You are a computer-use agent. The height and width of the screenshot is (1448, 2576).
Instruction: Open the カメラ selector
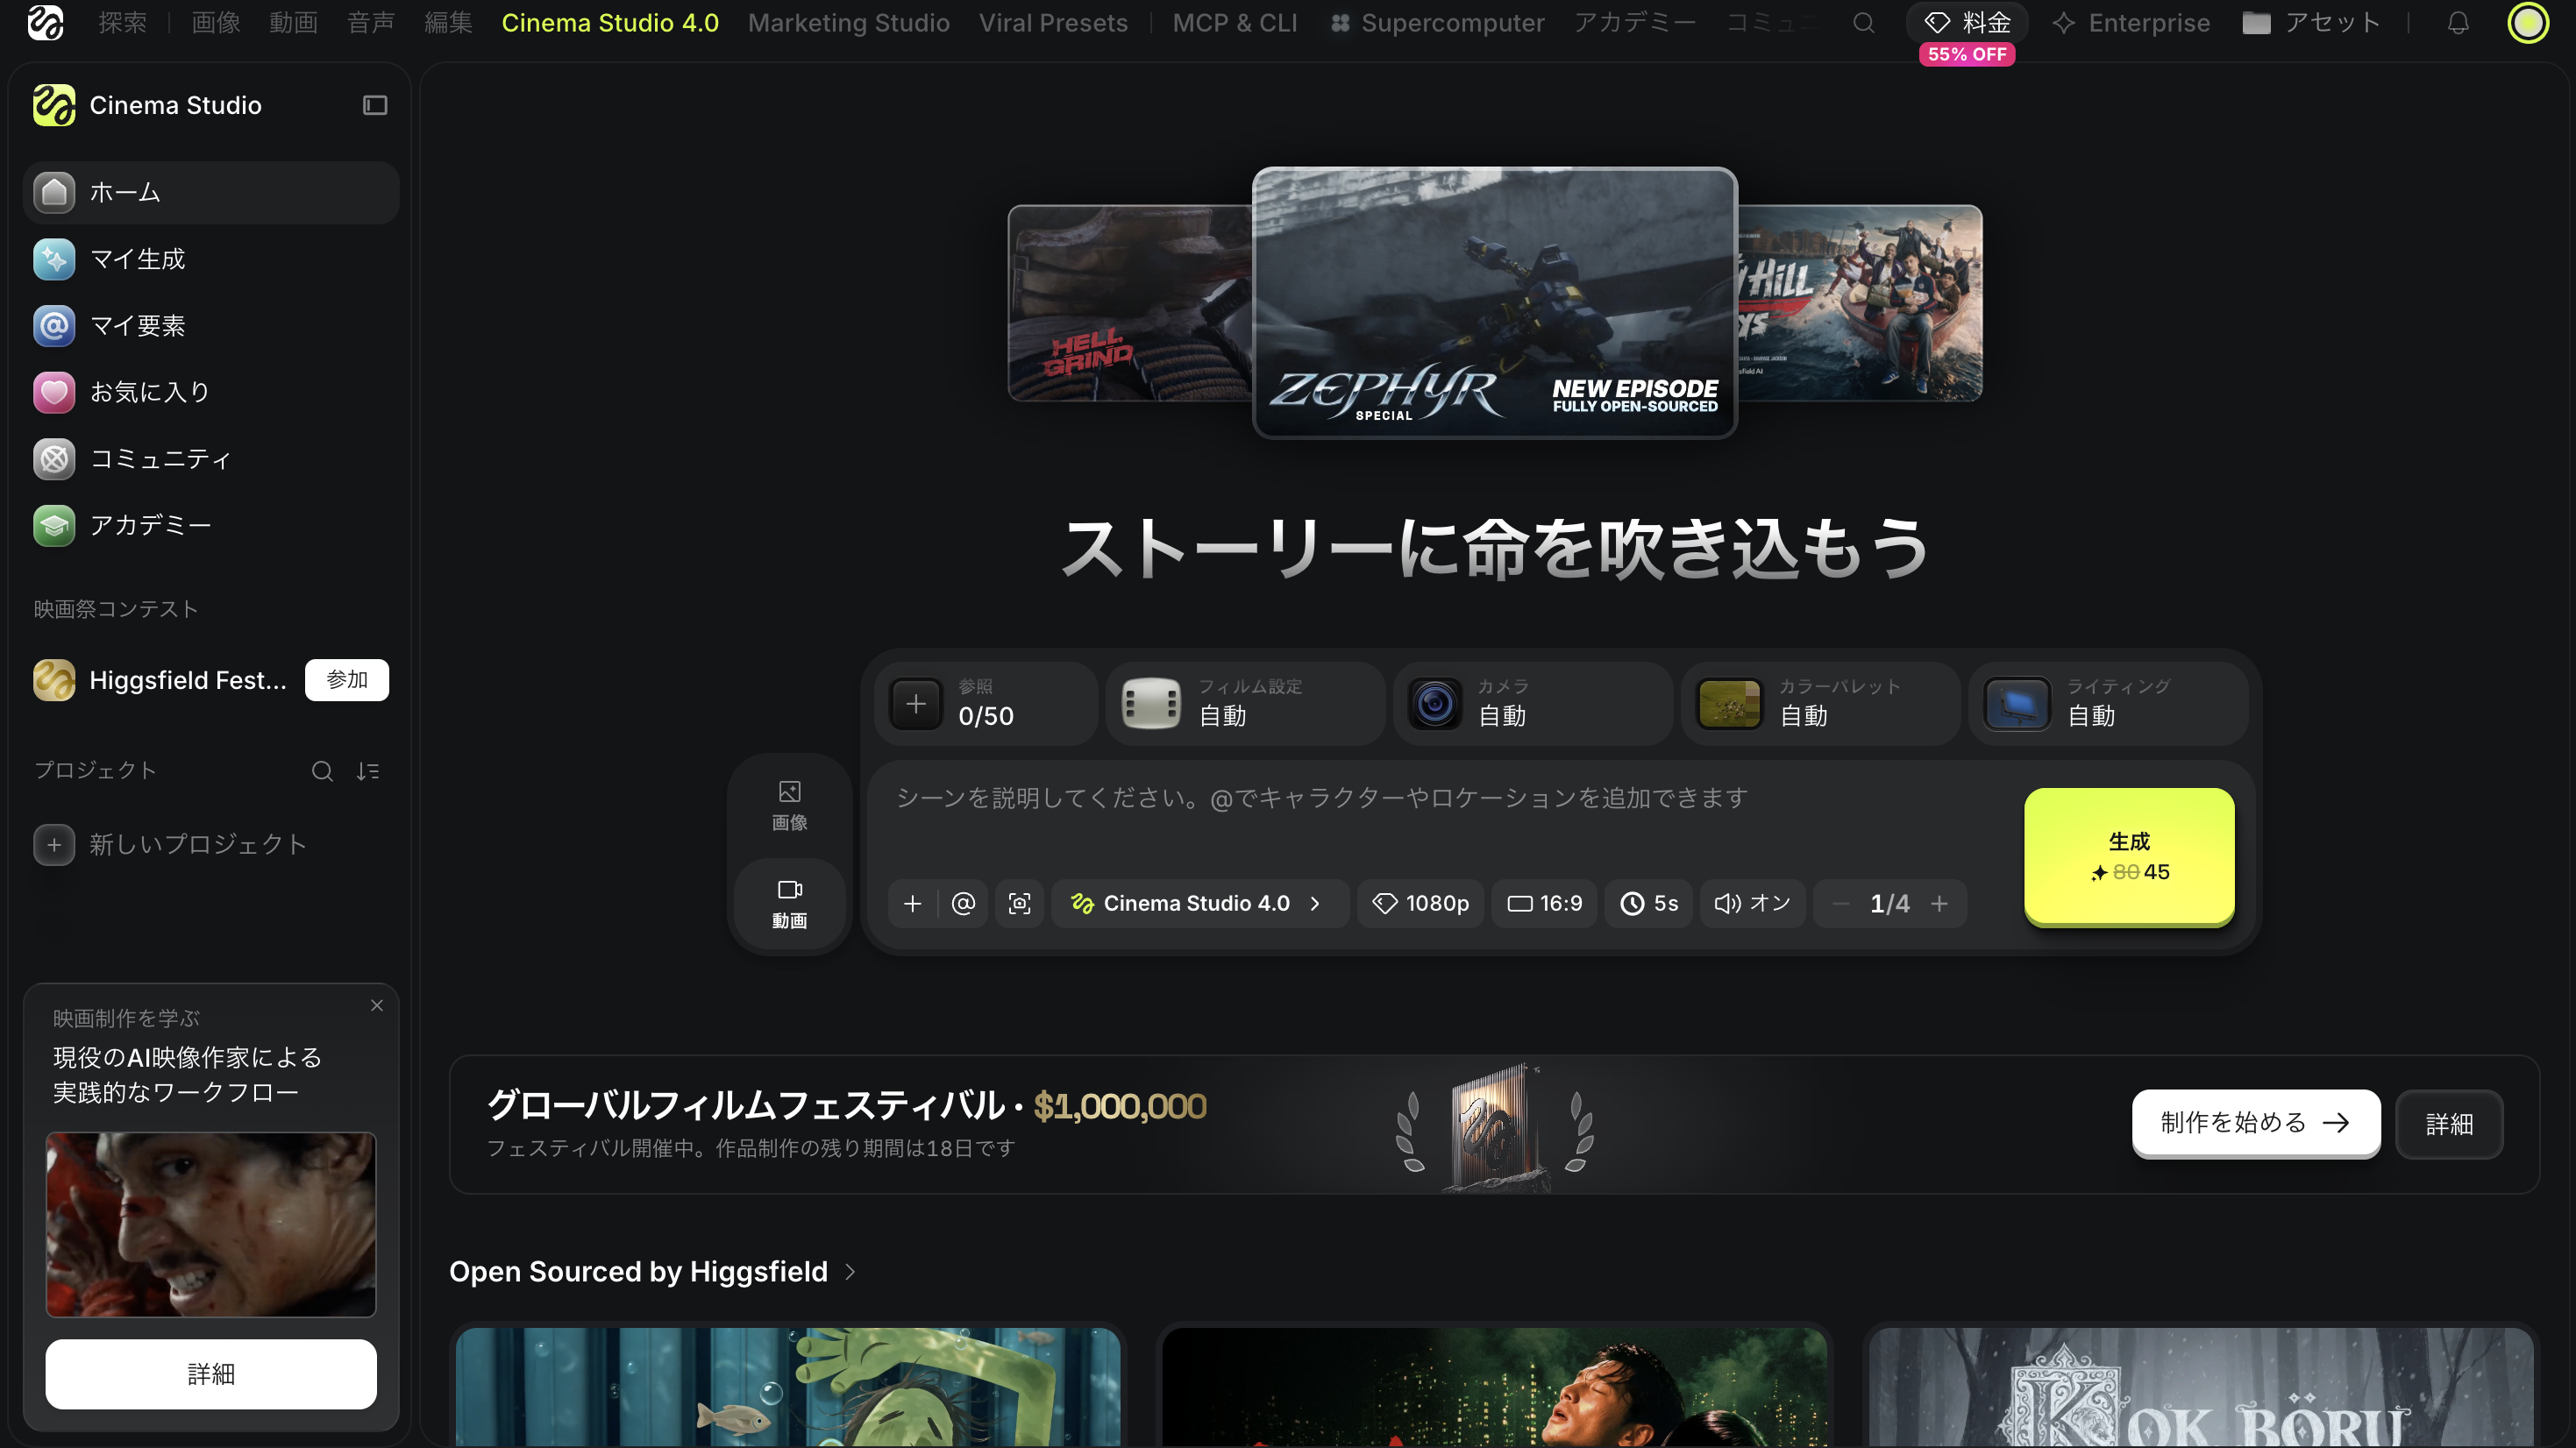pos(1532,704)
